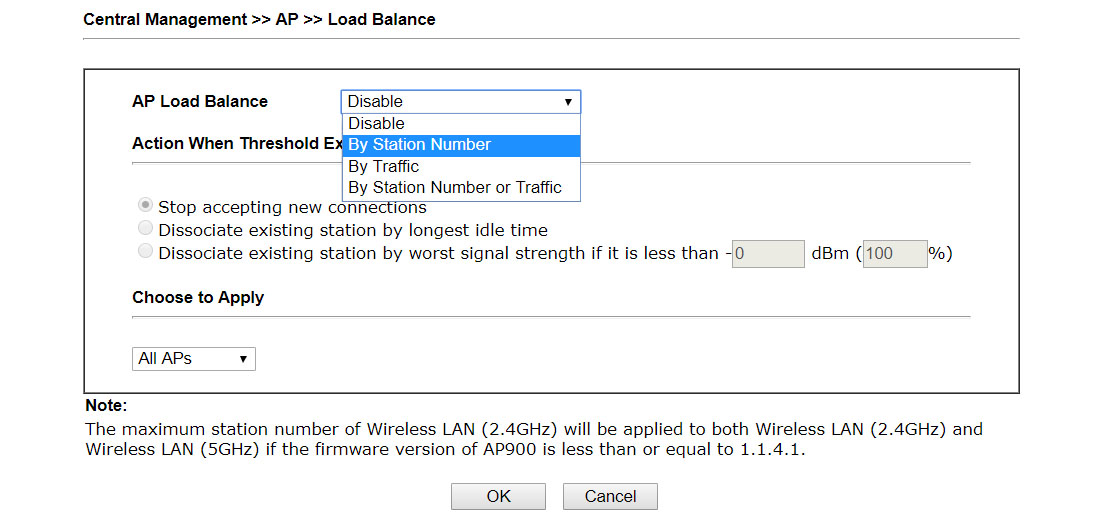This screenshot has height=527, width=1104.
Task: Select By Station Number from the list
Action: click(x=460, y=145)
